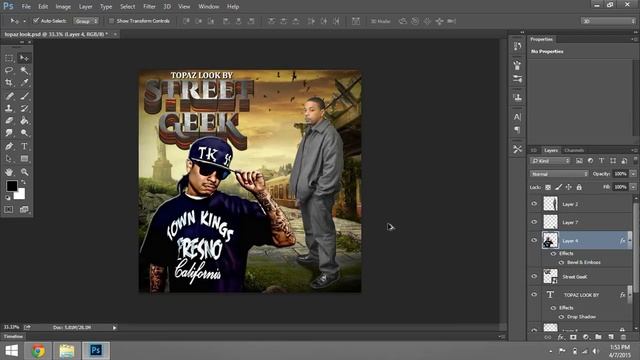640x360 pixels.
Task: Select the Dodge tool
Action: point(24,133)
